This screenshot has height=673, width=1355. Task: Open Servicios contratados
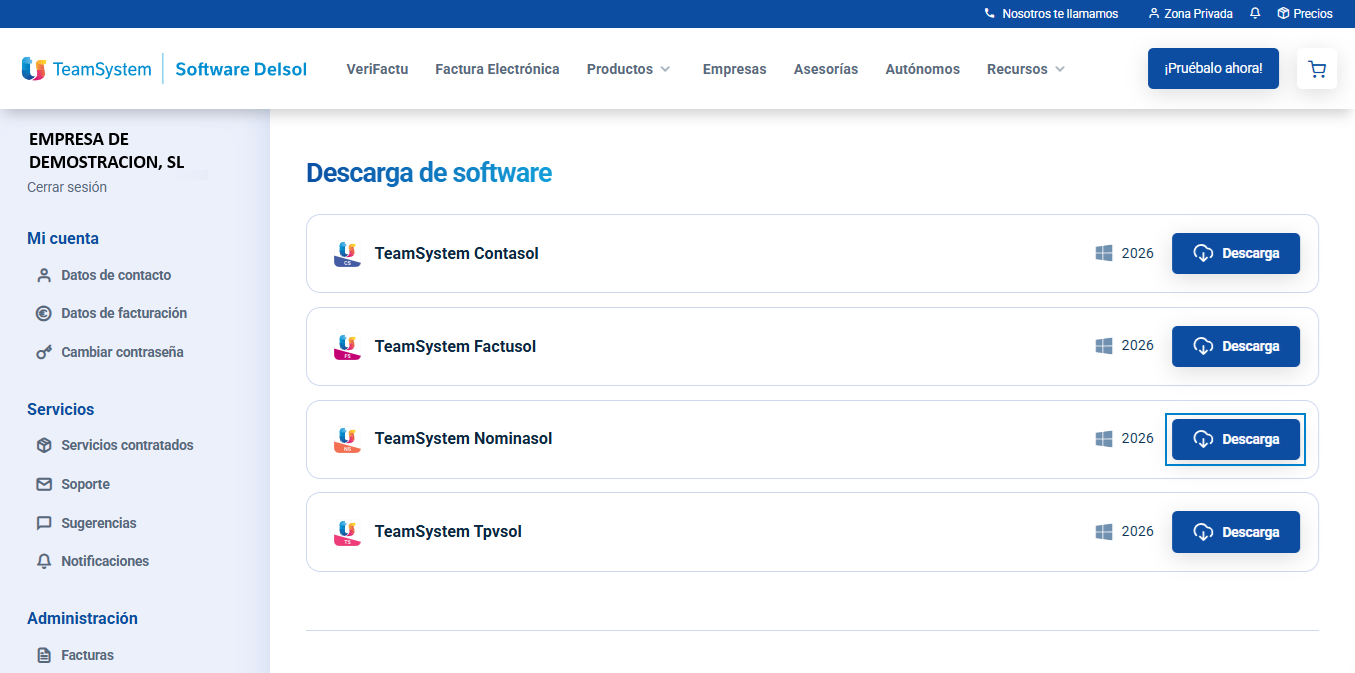coord(127,445)
